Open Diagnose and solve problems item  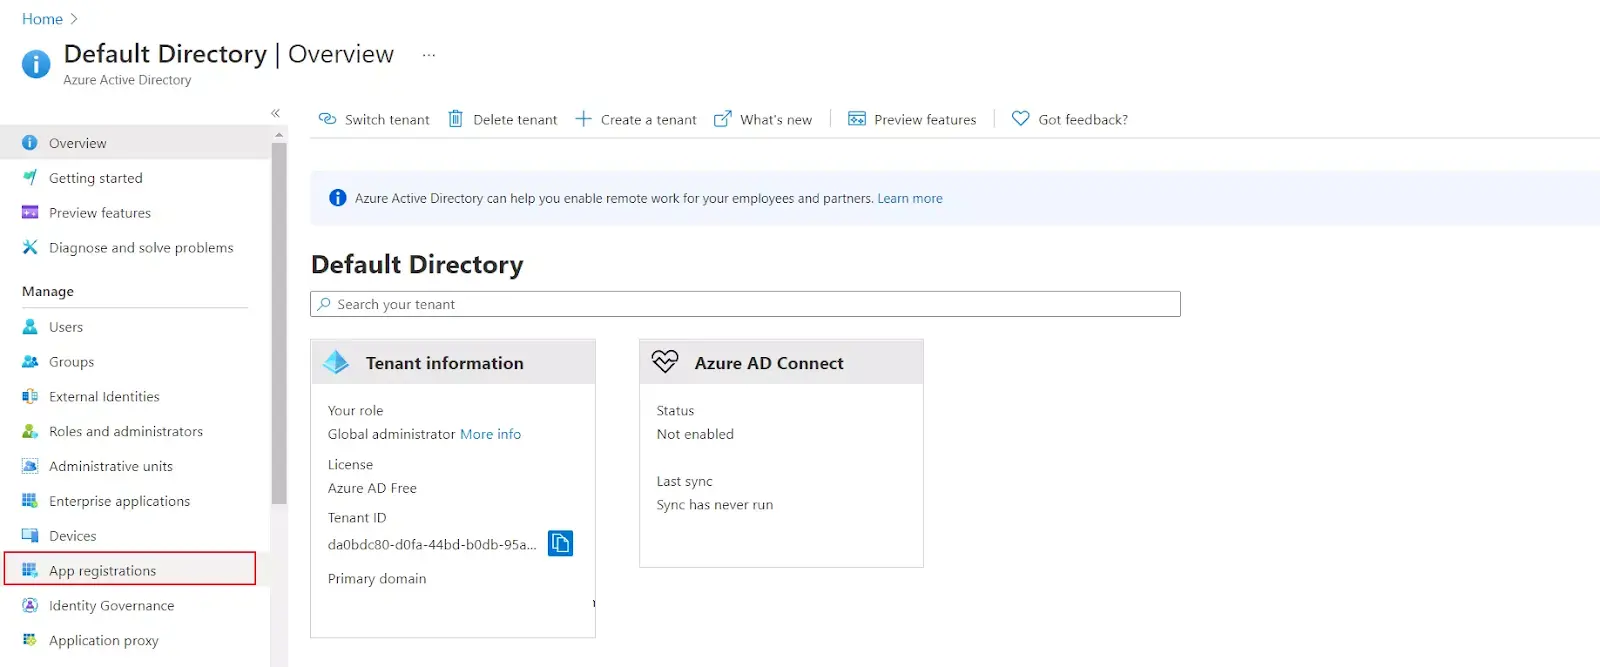135,248
